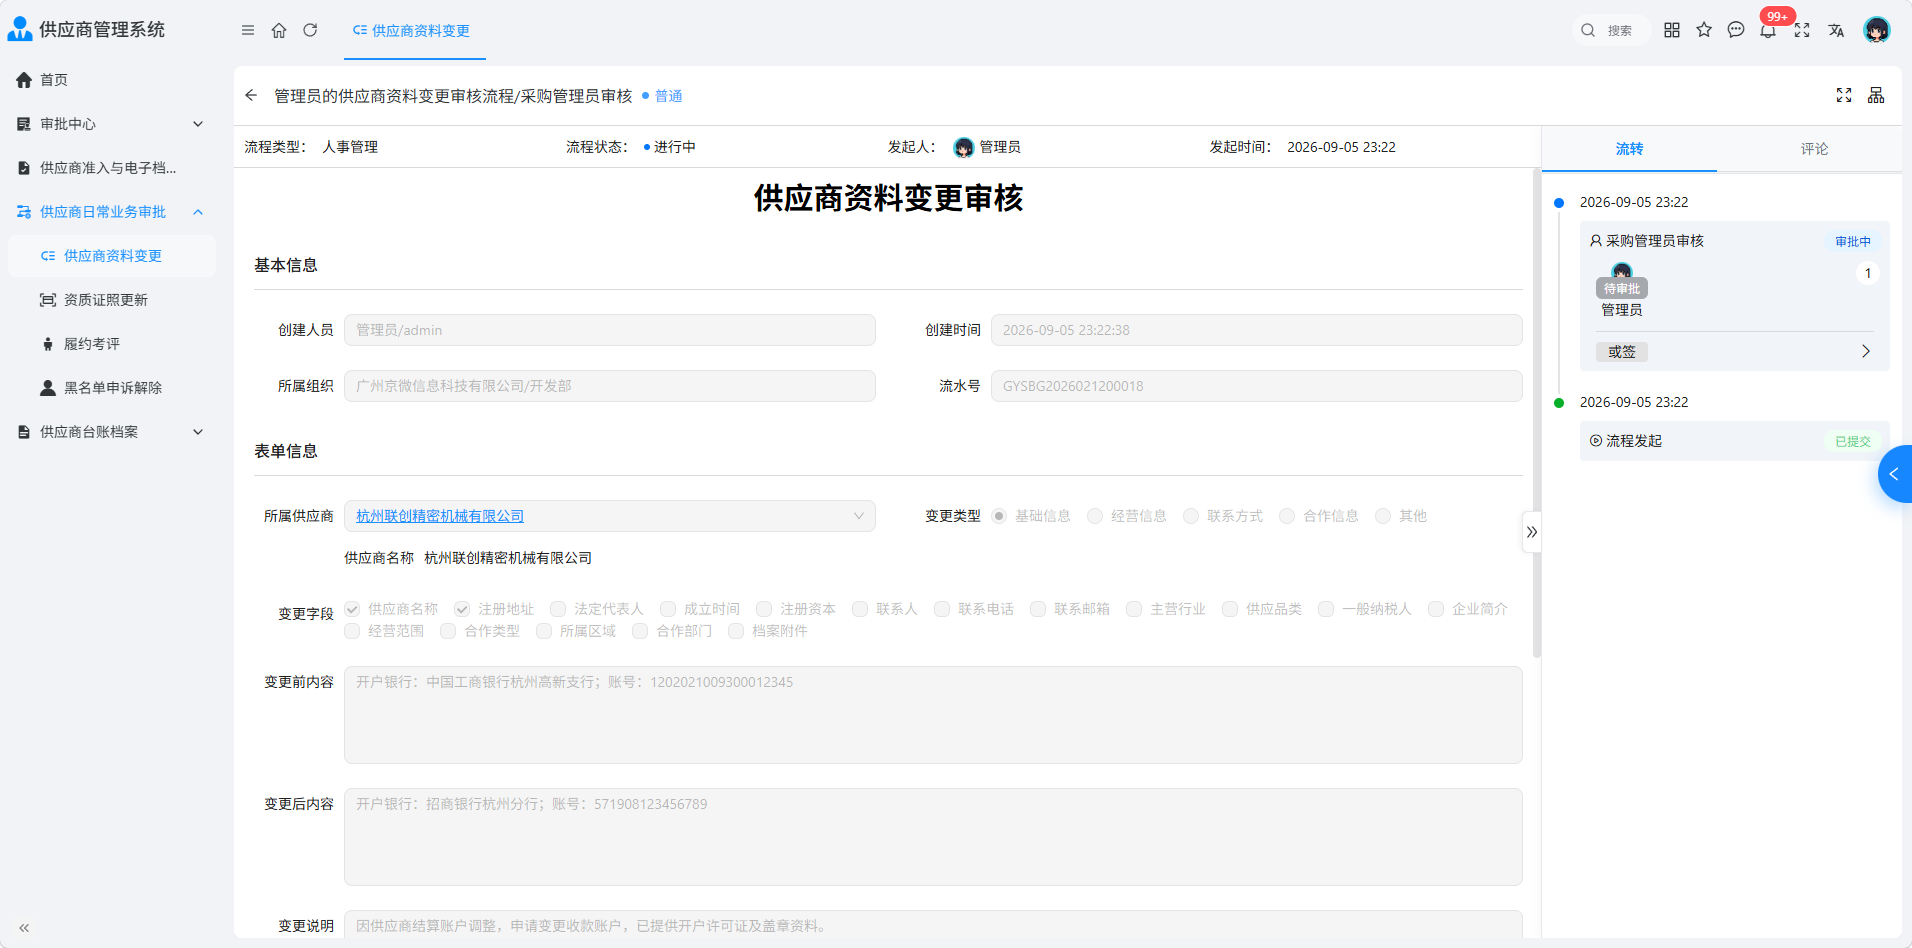Viewport: 1912px width, 948px height.
Task: Select the 基础信息 radio button
Action: [x=999, y=516]
